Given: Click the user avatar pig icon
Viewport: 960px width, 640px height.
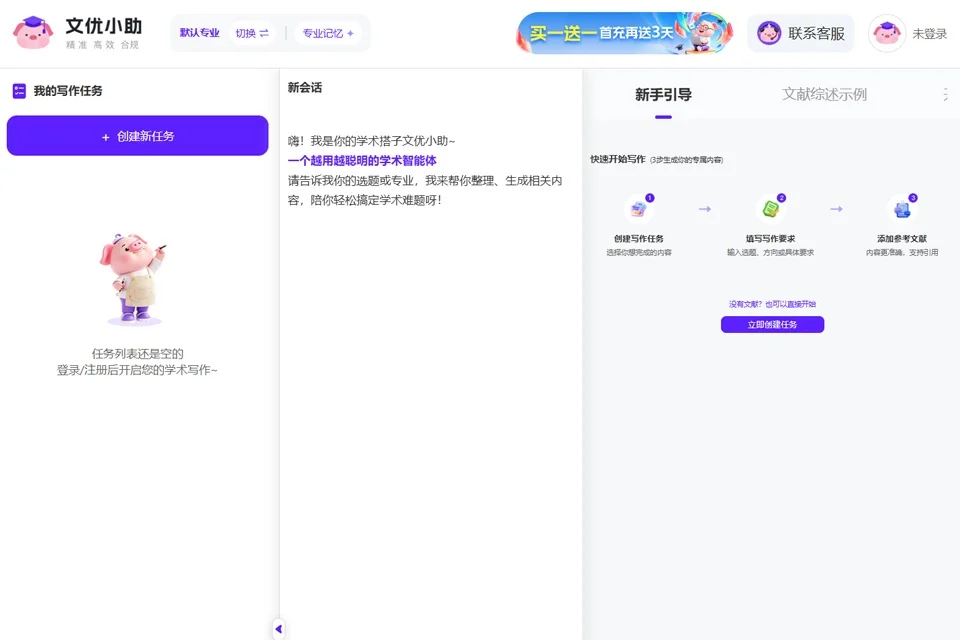Looking at the screenshot, I should (887, 33).
